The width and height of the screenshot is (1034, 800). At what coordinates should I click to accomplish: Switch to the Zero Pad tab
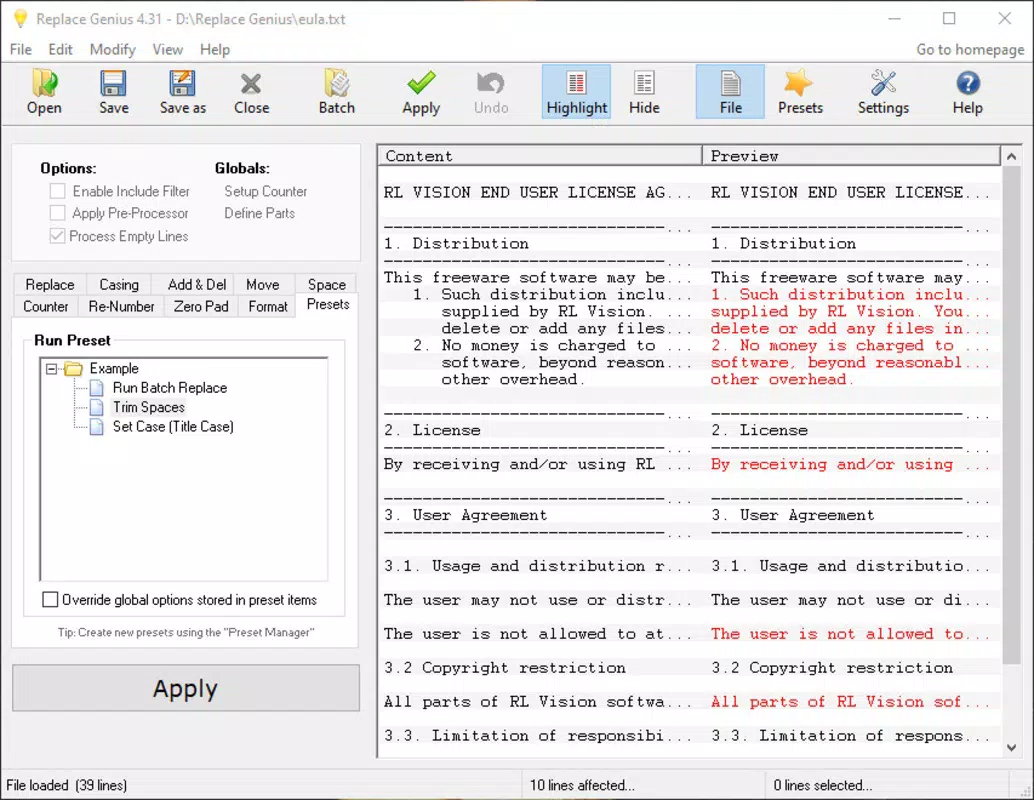click(201, 307)
